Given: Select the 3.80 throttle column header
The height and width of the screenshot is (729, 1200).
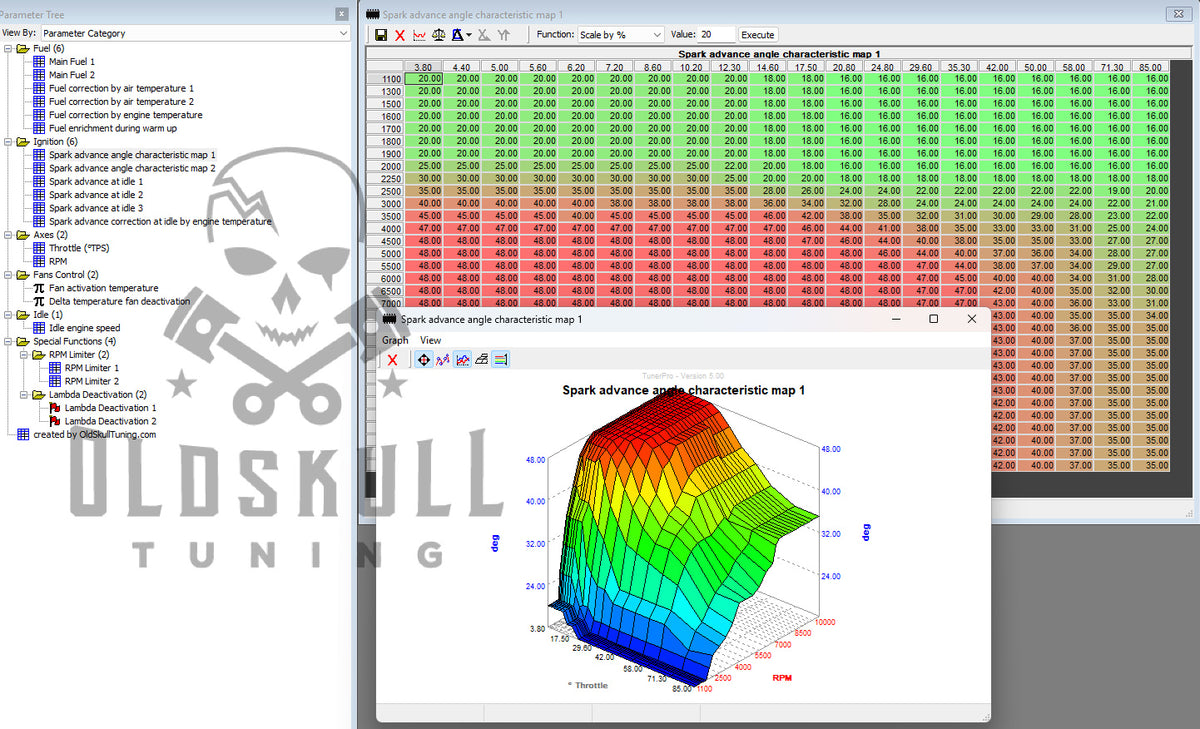Looking at the screenshot, I should pyautogui.click(x=423, y=67).
